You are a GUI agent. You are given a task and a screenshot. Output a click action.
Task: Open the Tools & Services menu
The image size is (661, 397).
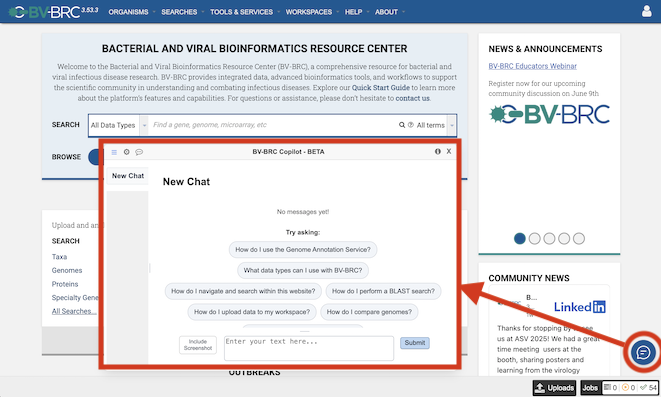tap(242, 12)
